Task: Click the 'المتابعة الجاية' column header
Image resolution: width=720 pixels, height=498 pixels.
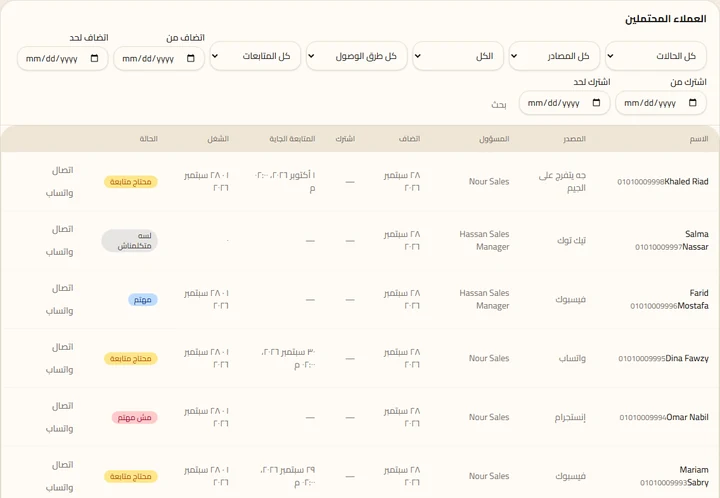Action: [292, 139]
